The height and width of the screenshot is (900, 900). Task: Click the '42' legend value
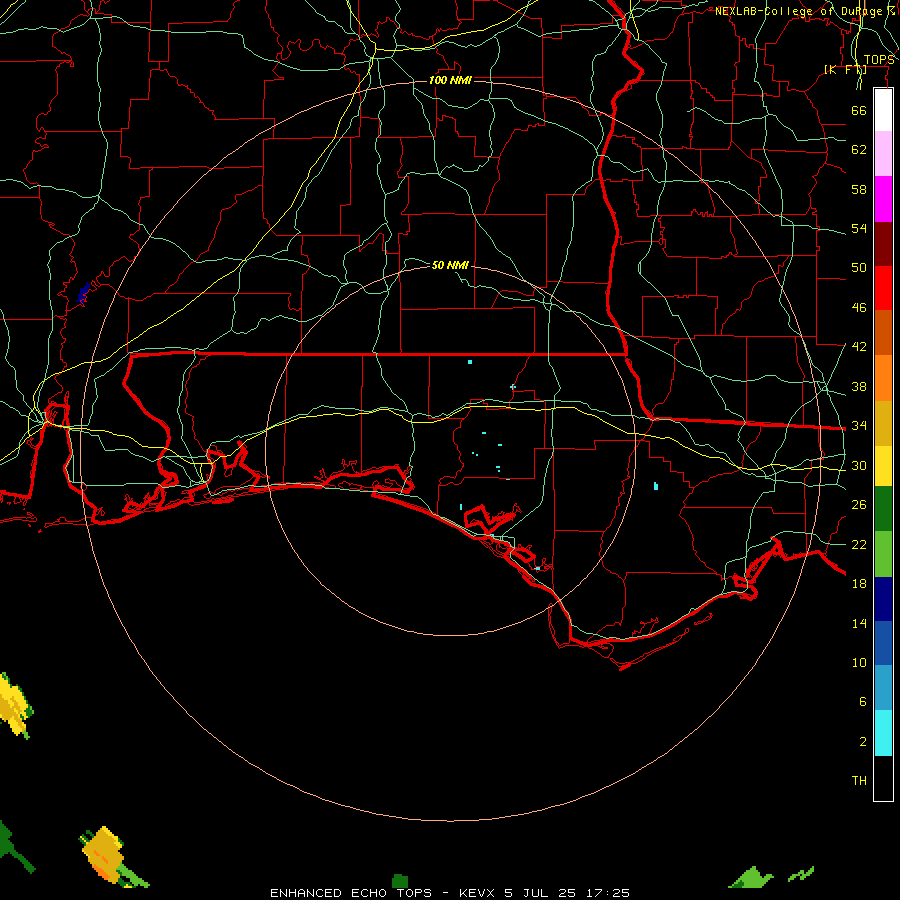pos(859,346)
